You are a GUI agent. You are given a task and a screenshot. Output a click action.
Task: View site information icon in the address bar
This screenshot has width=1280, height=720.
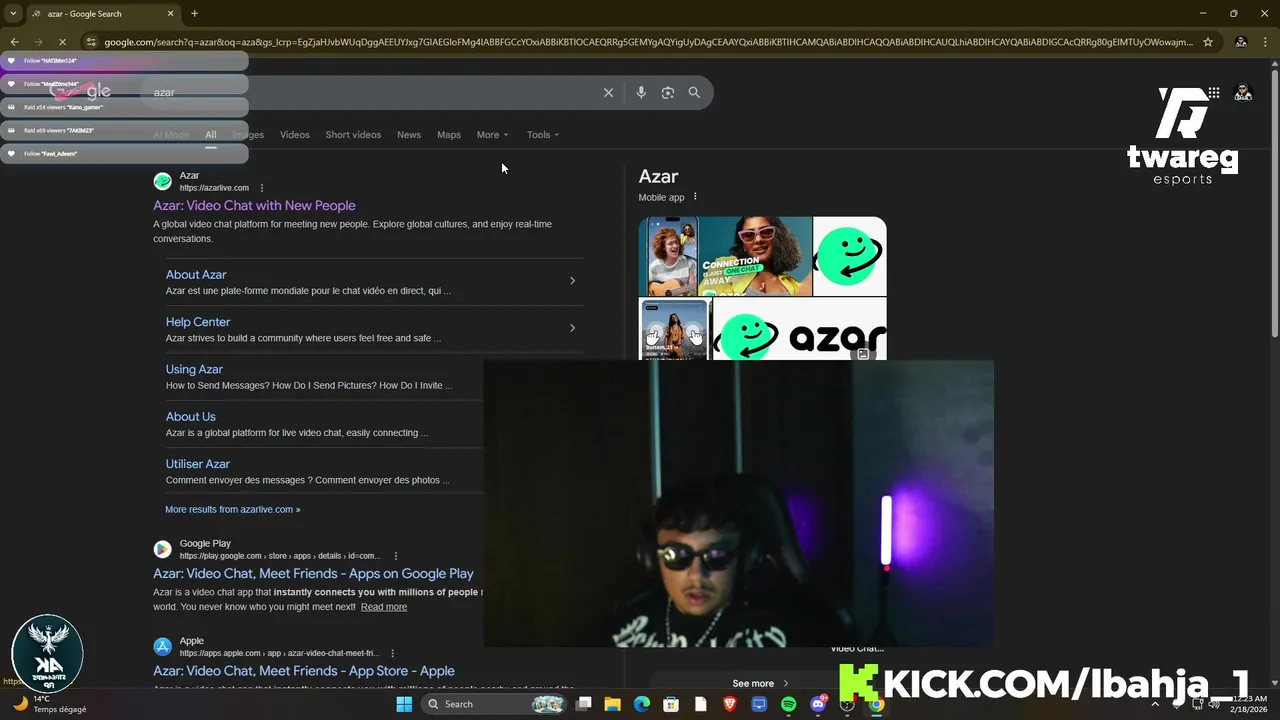(91, 42)
